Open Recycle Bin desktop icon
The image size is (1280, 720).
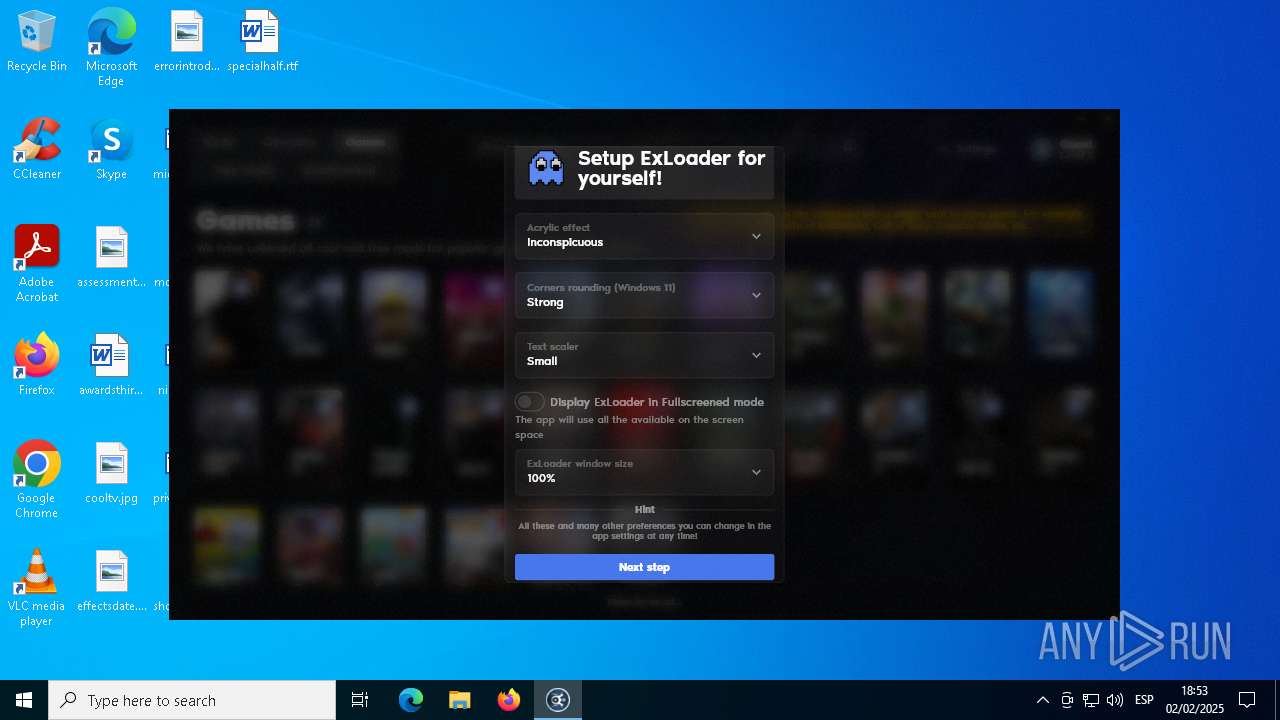point(37,42)
